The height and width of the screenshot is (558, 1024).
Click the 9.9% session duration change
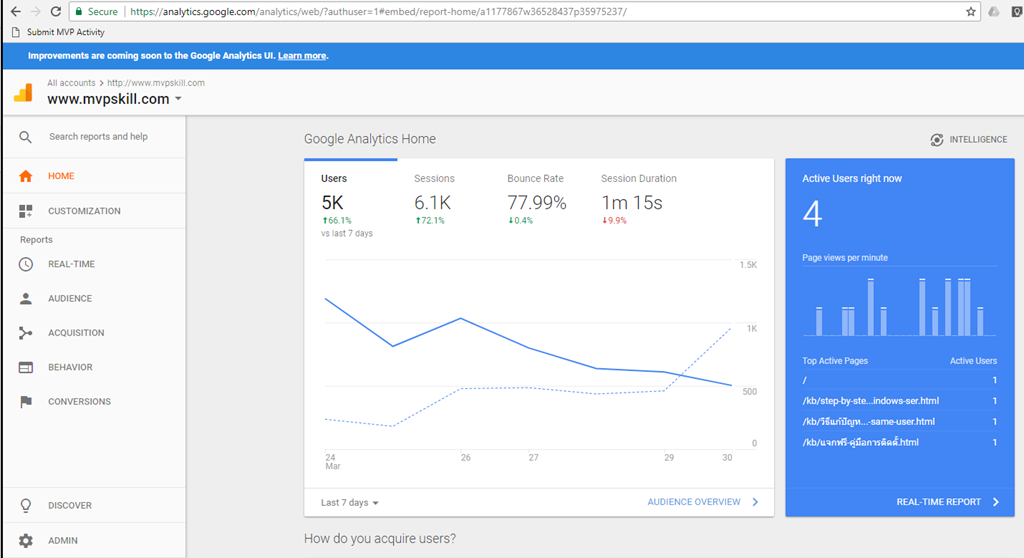pos(614,221)
